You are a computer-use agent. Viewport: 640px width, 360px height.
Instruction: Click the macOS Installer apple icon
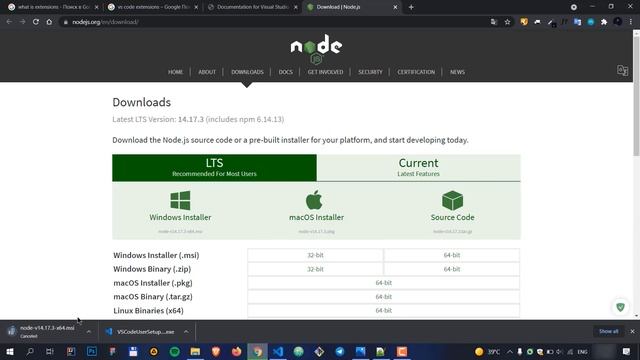click(x=314, y=200)
